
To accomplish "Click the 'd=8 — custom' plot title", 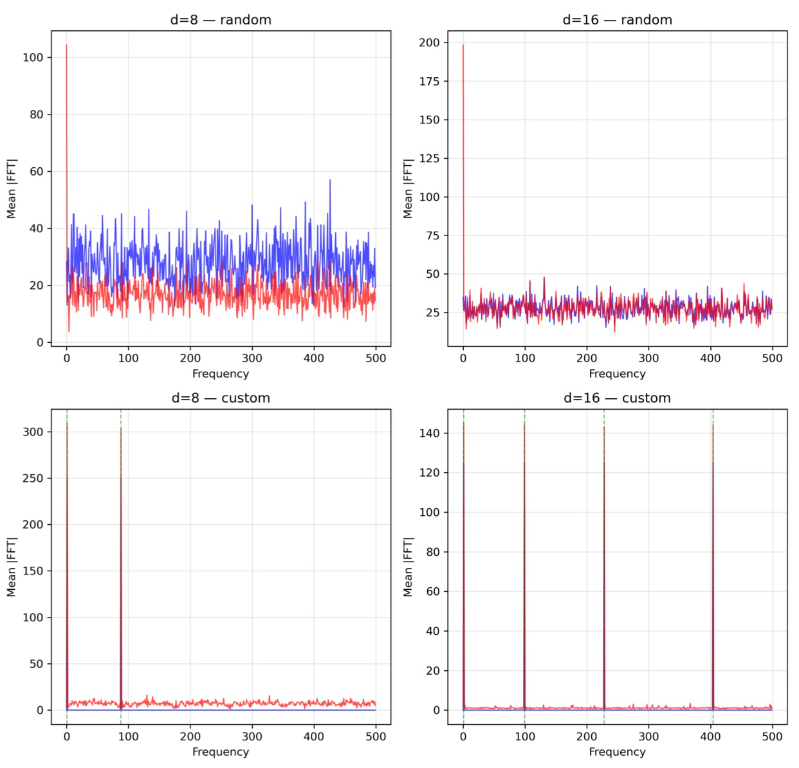I will [x=221, y=398].
